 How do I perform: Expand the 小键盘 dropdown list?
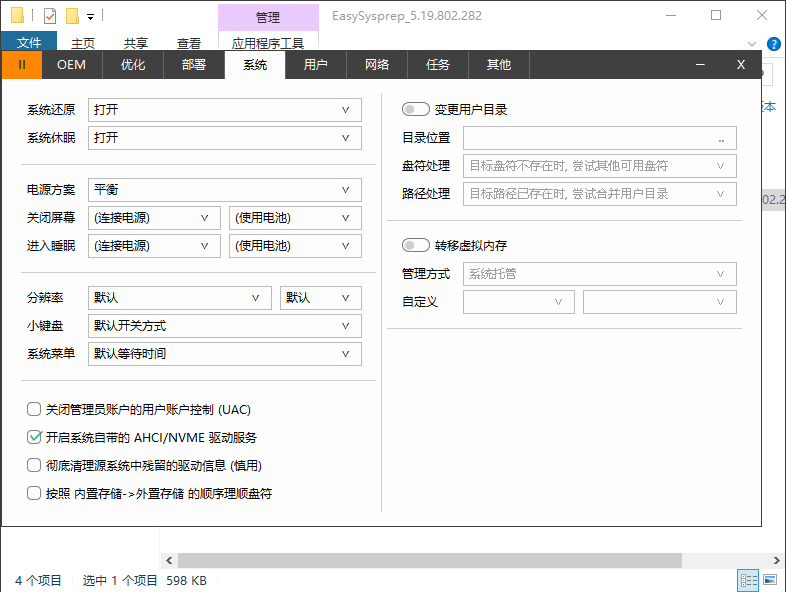pos(225,326)
